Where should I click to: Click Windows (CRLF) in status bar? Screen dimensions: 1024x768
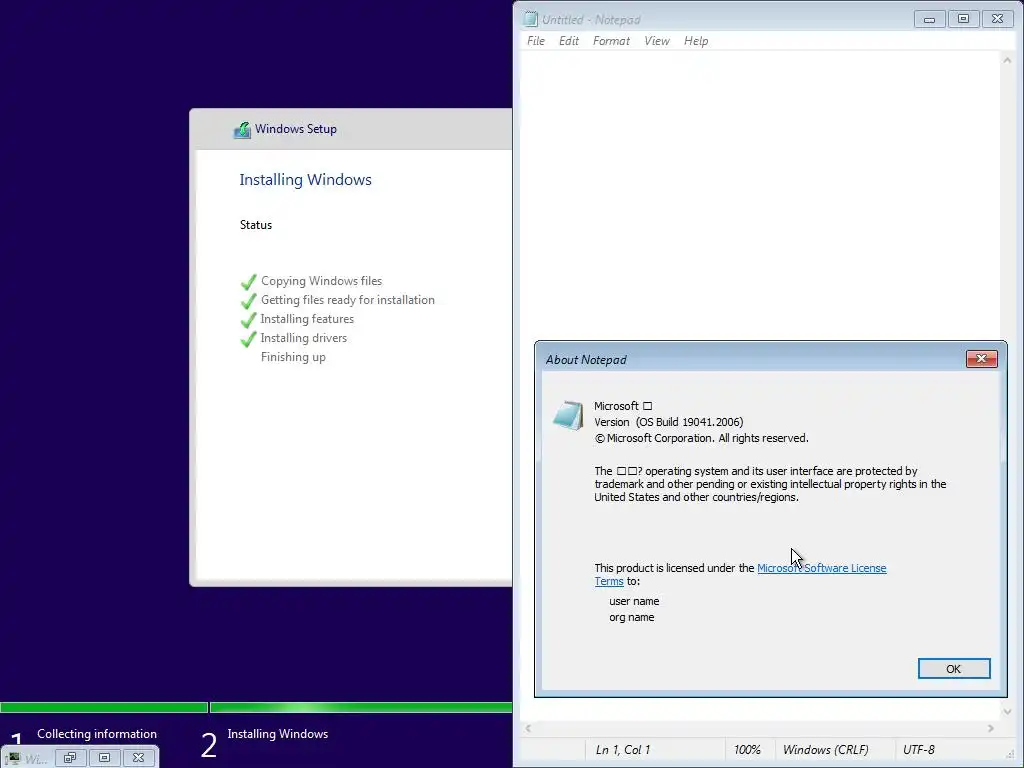(x=825, y=750)
